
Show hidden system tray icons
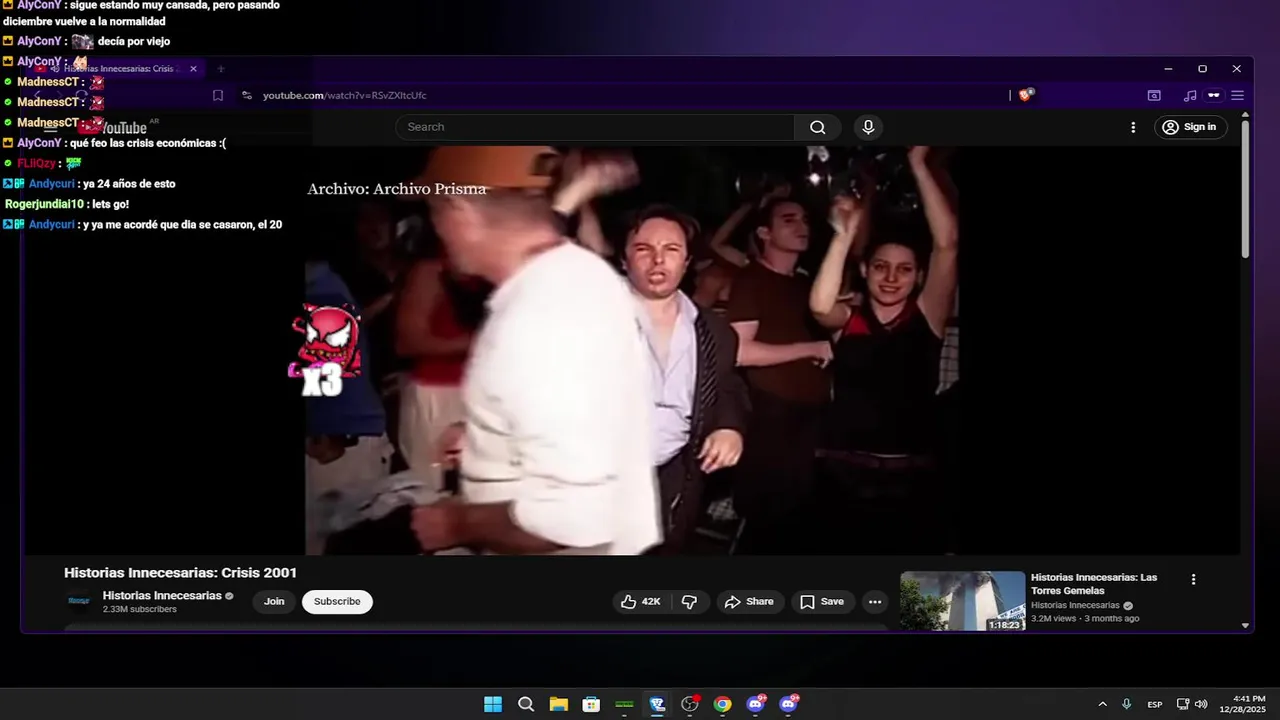tap(1102, 704)
